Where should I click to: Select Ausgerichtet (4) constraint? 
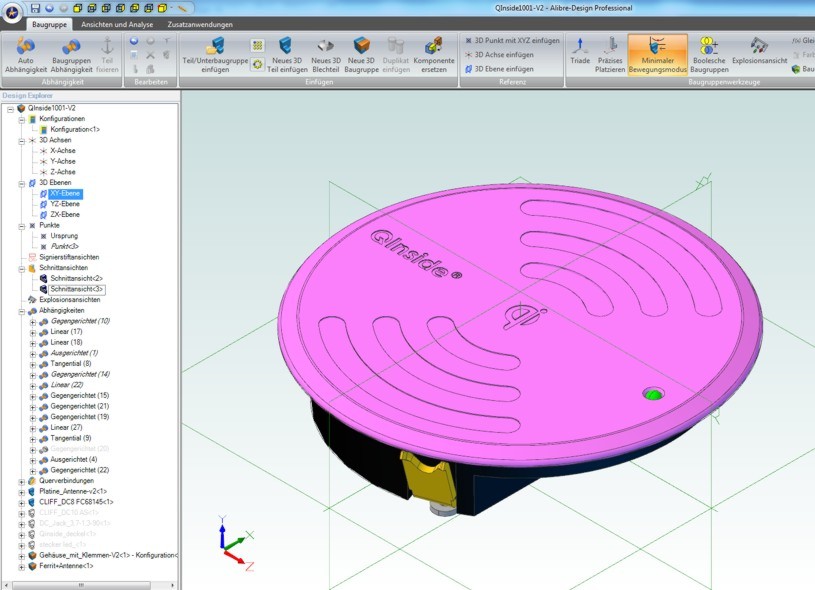pyautogui.click(x=73, y=460)
